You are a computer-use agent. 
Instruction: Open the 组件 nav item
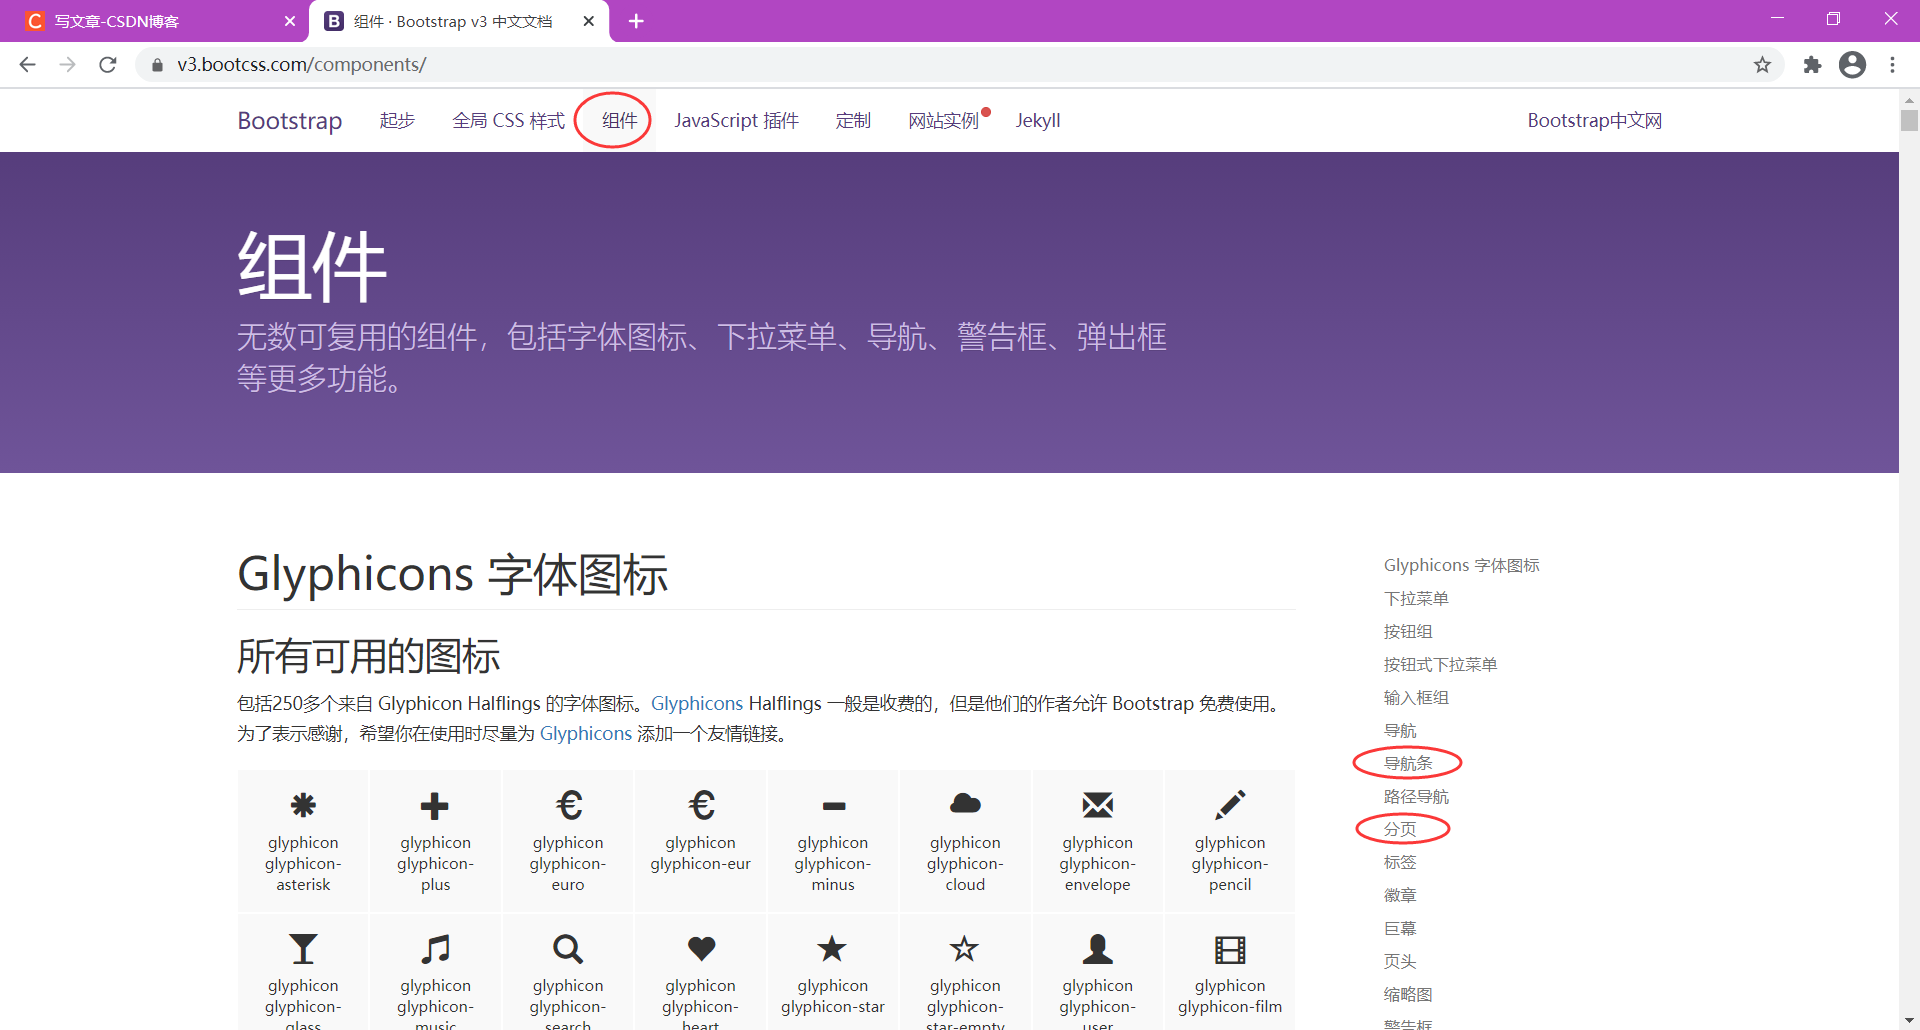click(619, 120)
